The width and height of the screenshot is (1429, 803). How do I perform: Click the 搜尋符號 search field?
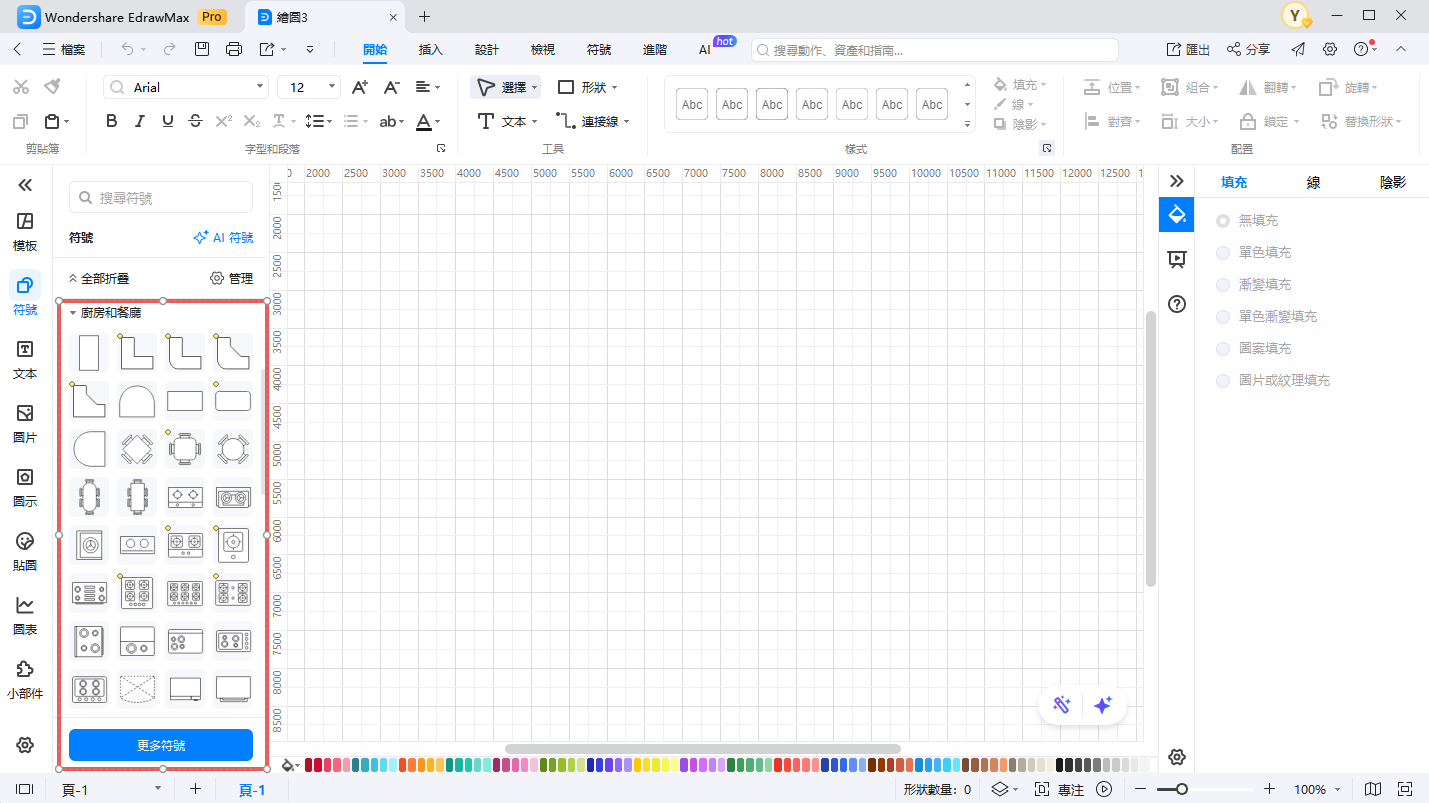pos(161,198)
